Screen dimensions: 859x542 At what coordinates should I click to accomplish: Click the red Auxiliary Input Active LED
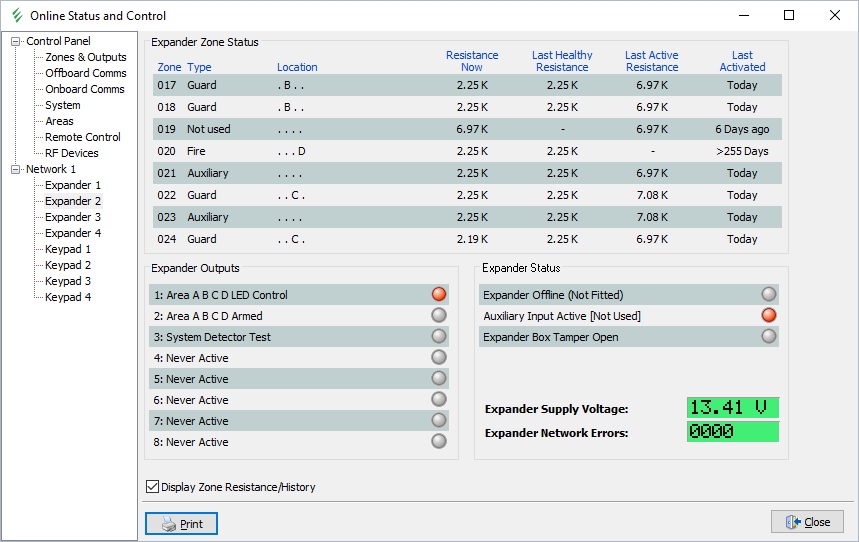pos(768,316)
